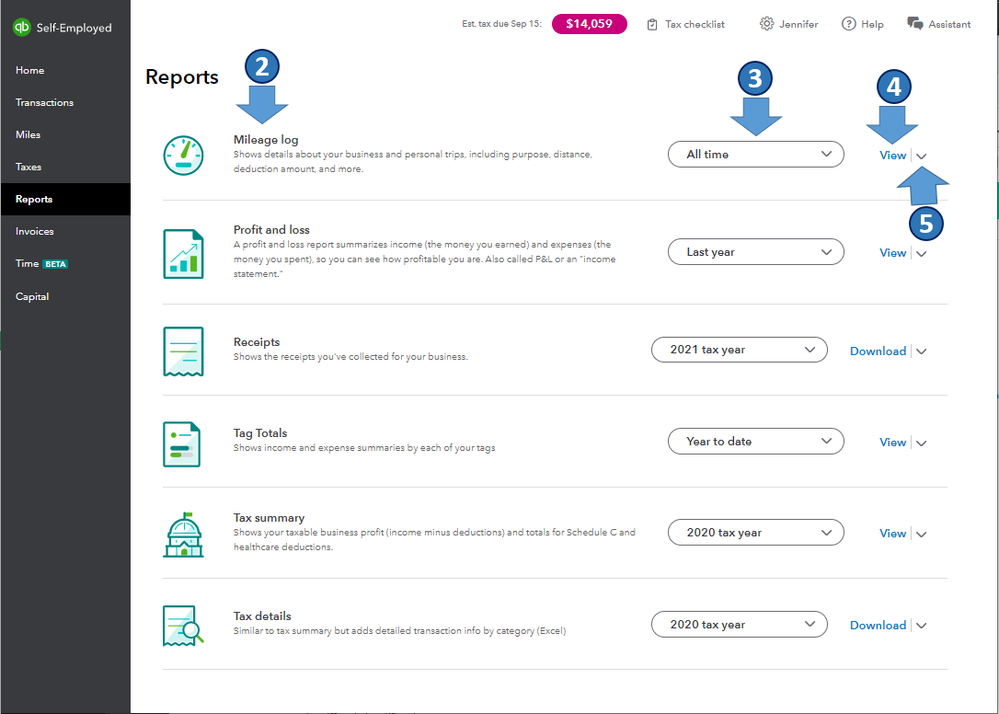Expand the arrow next to Receipts Download

[921, 352]
